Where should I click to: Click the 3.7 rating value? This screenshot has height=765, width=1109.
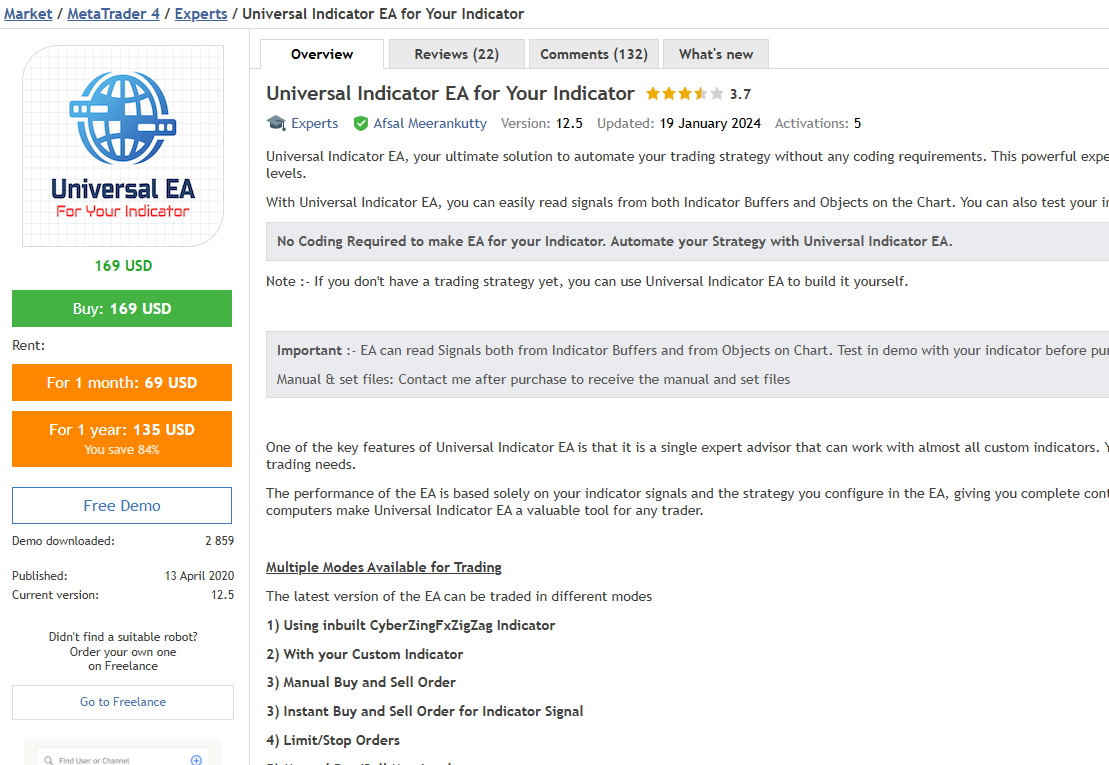click(x=741, y=94)
